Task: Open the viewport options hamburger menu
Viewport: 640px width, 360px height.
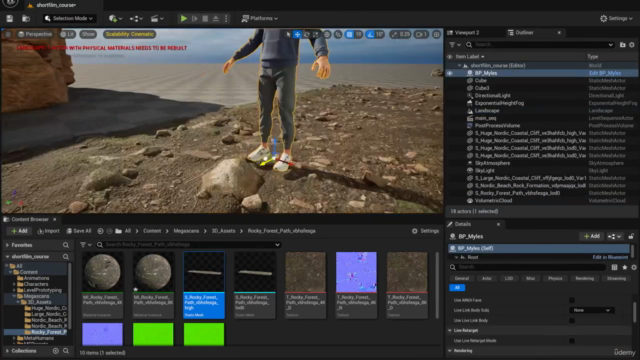Action: click(8, 34)
